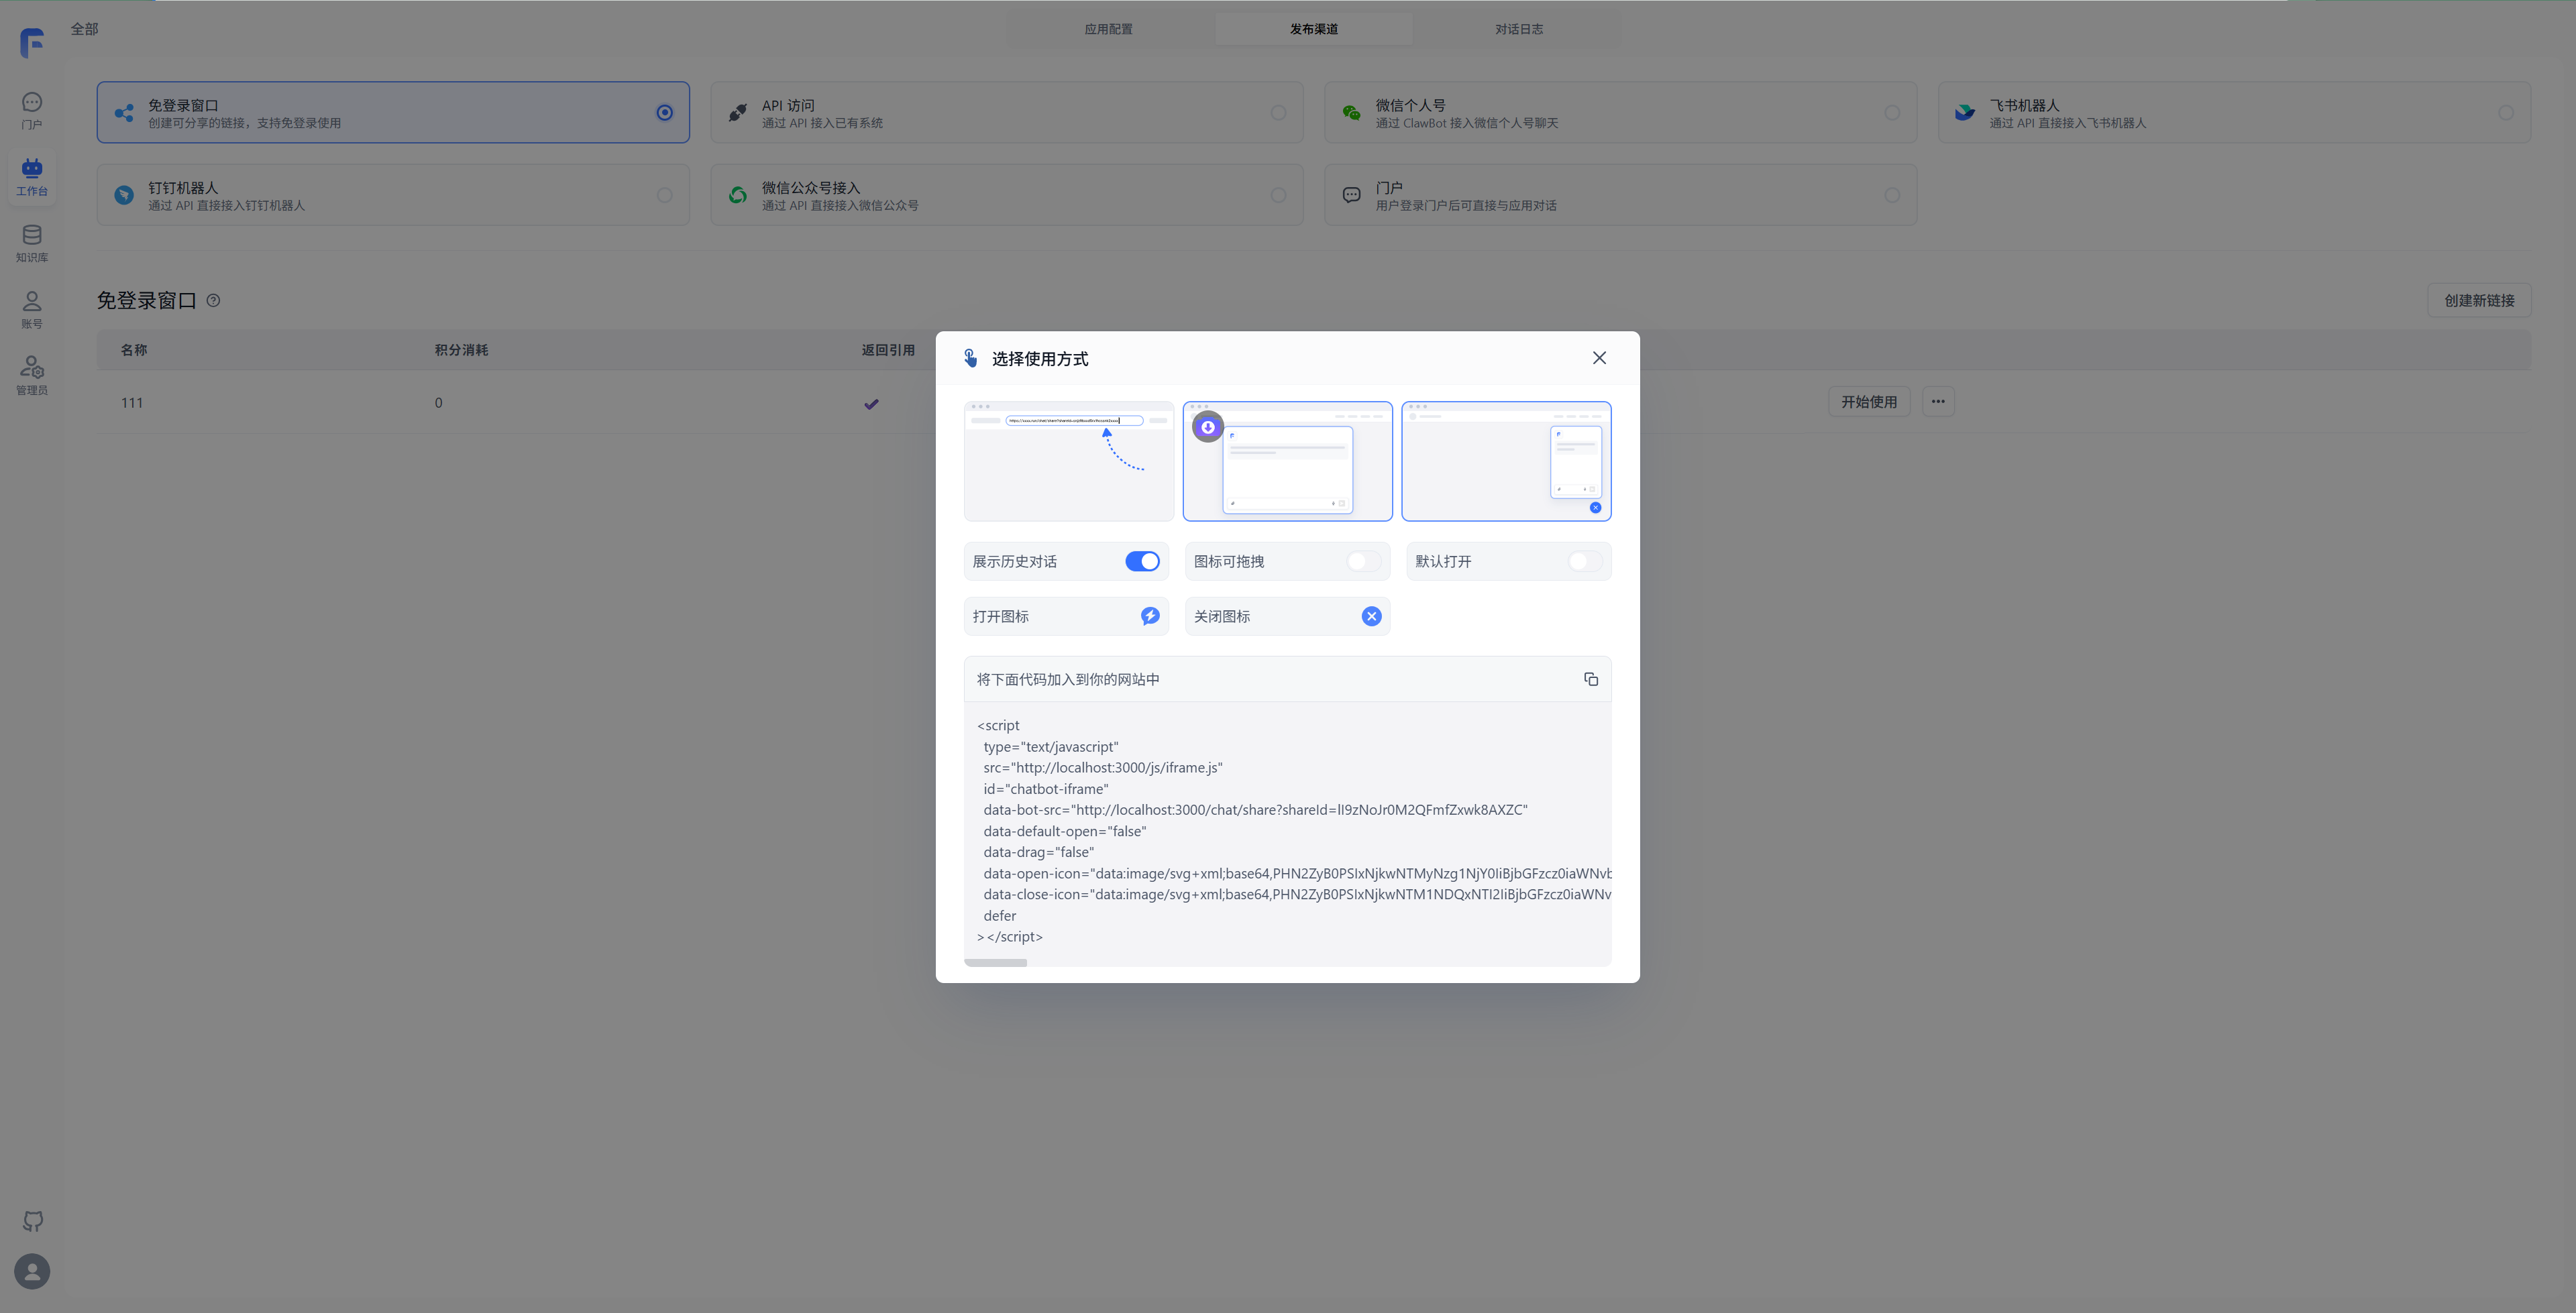
Task: Select the 微信公众号接入 radio button
Action: coord(1278,195)
